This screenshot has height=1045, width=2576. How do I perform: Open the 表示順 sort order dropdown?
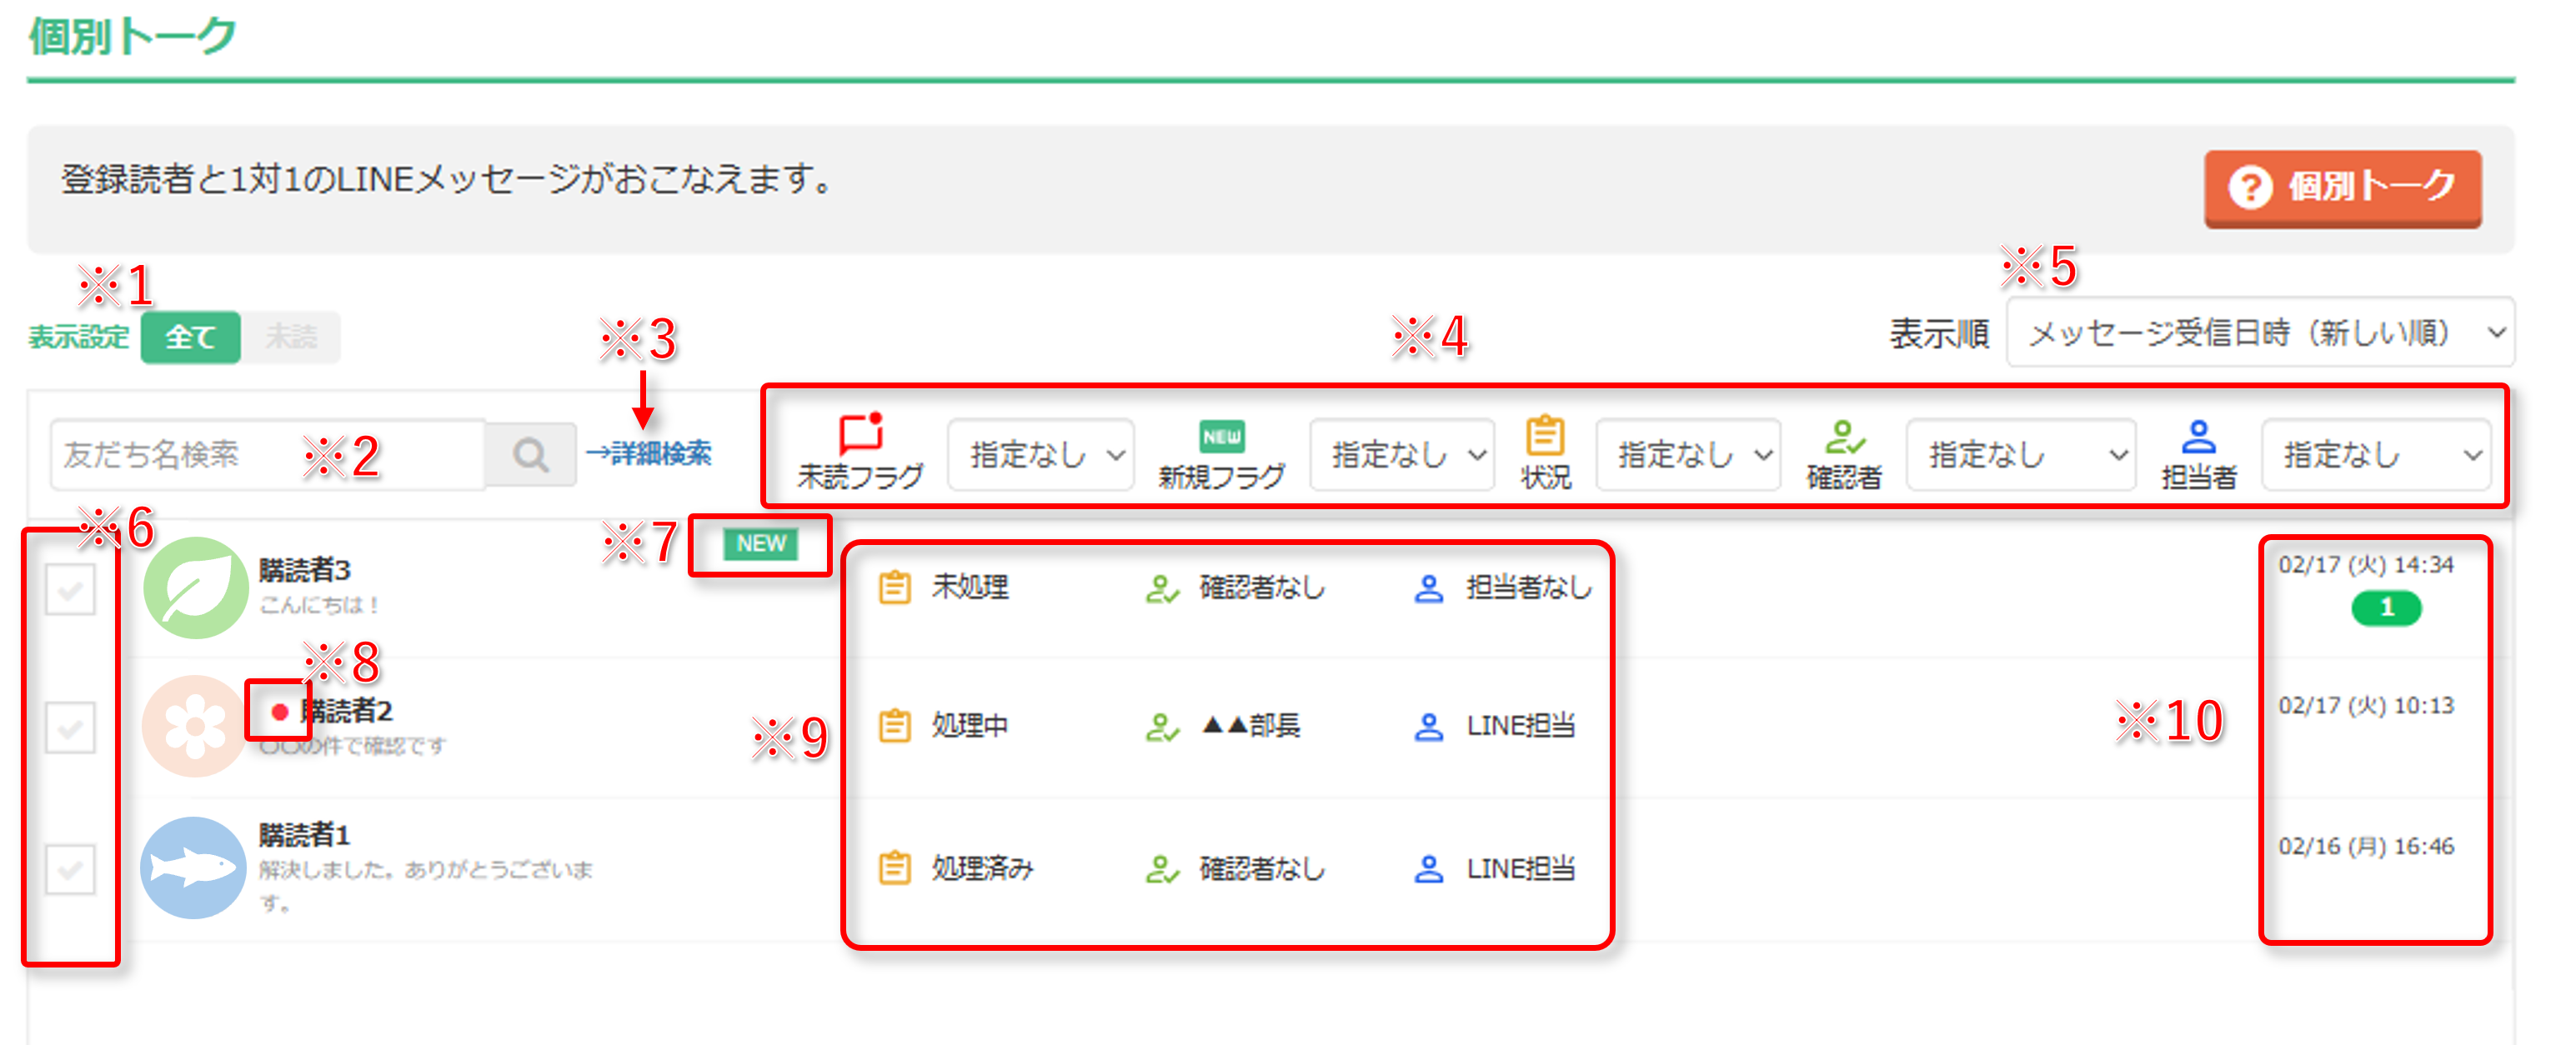[2259, 332]
